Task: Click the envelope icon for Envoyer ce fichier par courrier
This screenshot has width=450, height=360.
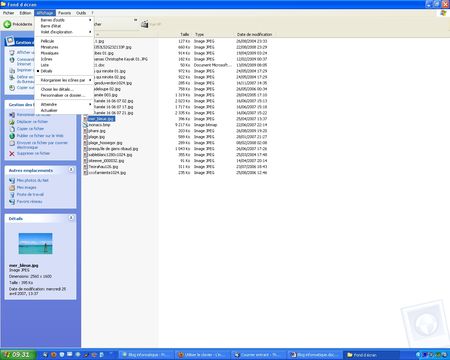Action: coord(12,143)
